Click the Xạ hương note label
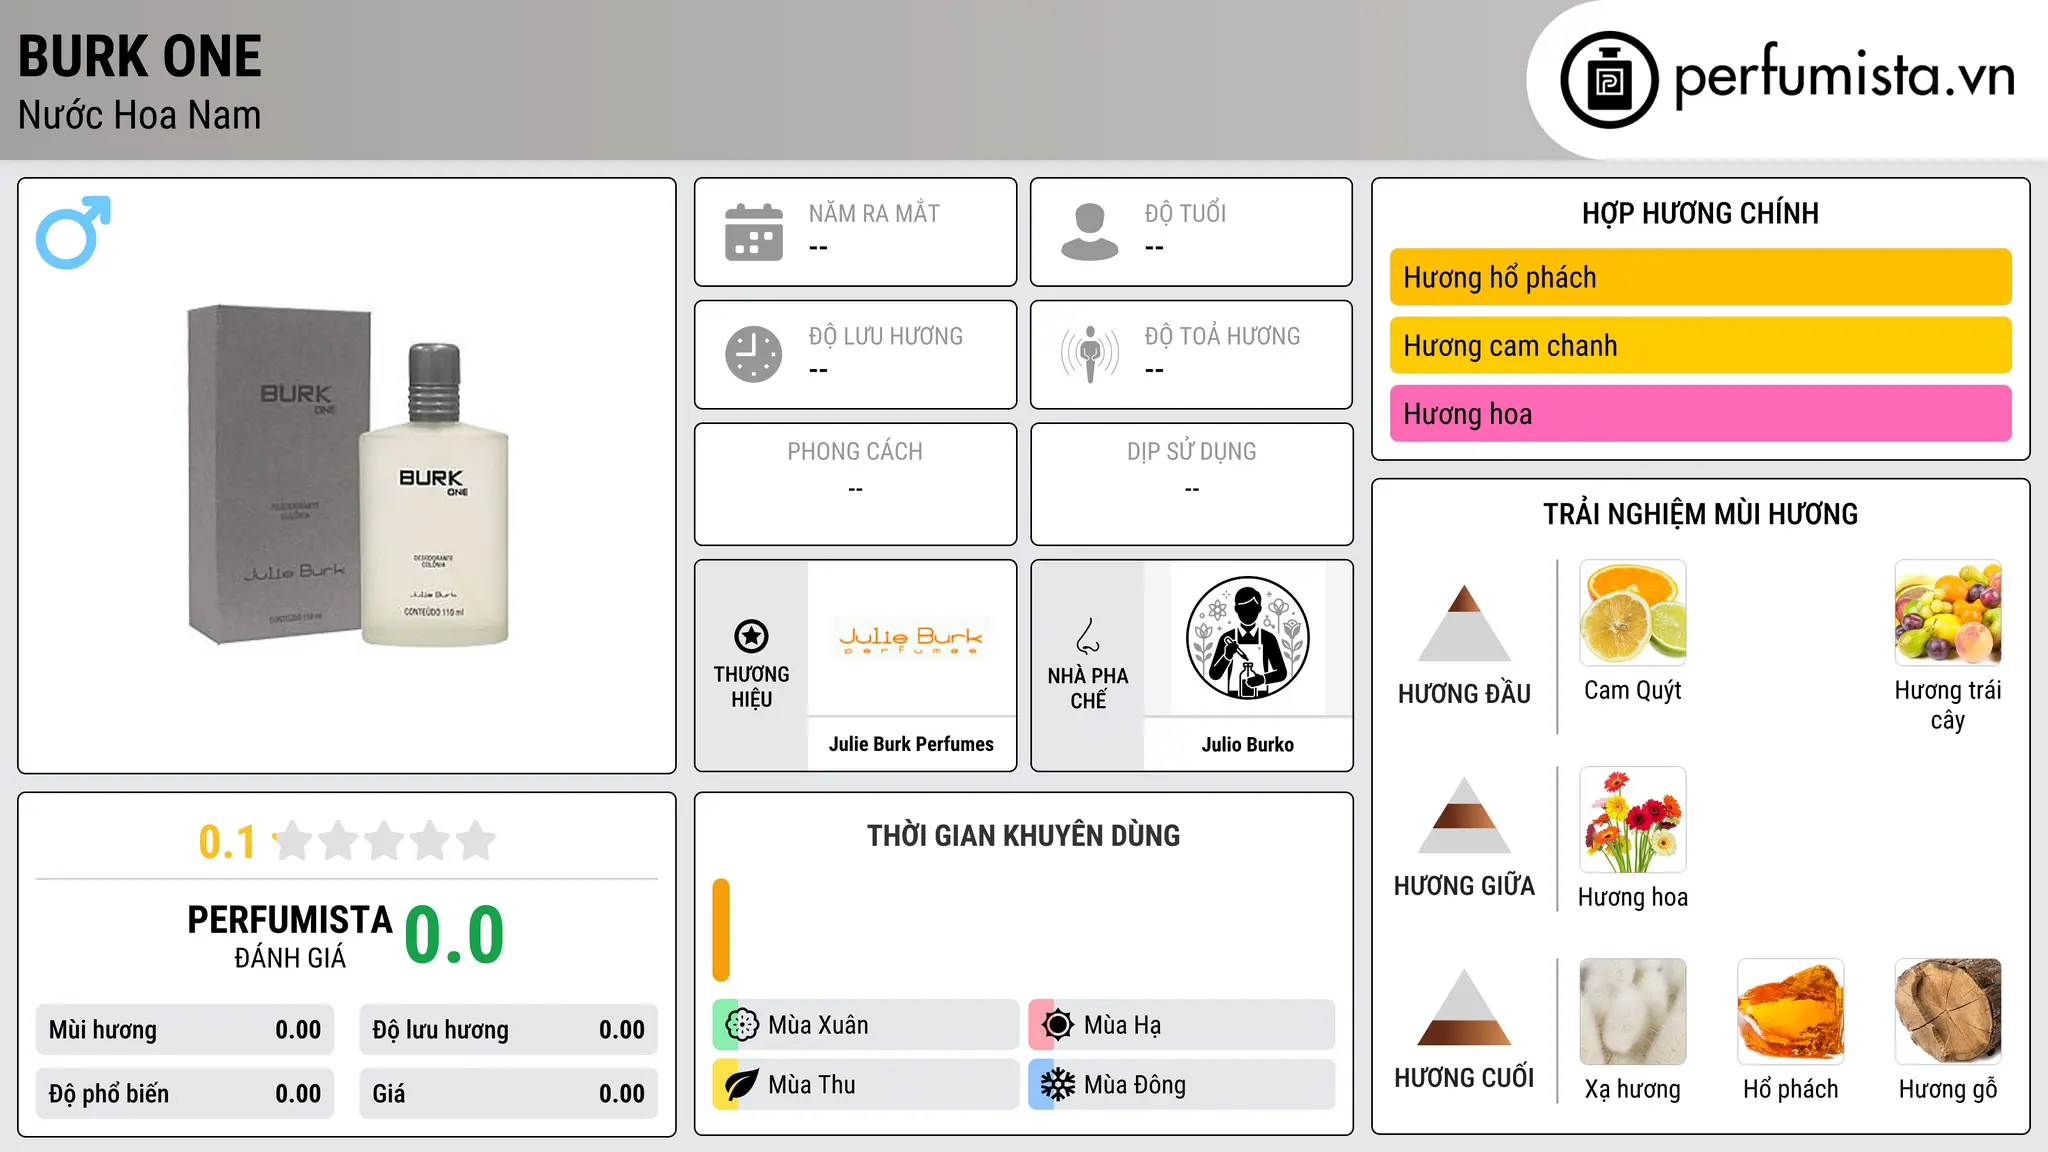The width and height of the screenshot is (2048, 1152). (x=1633, y=1089)
